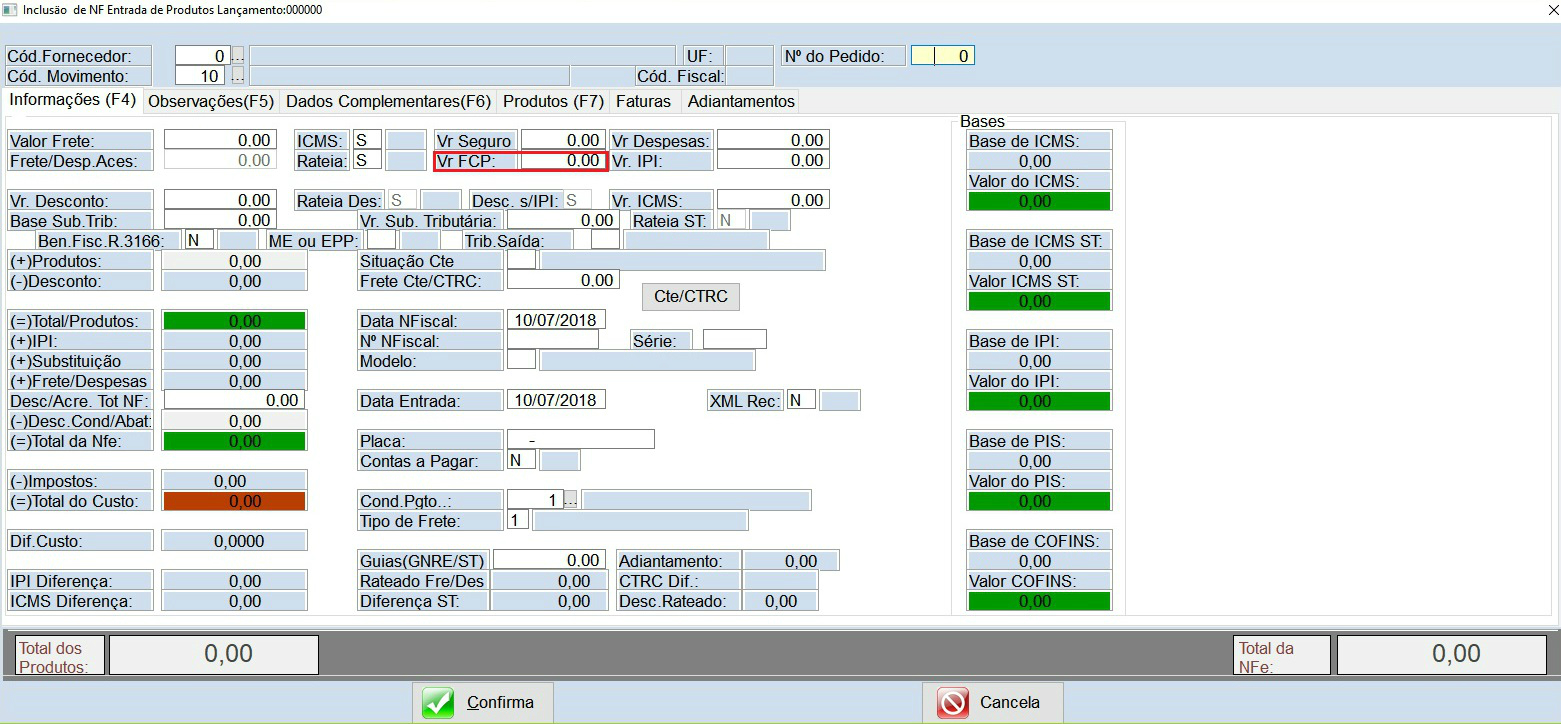Click the application icon in title bar
The height and width of the screenshot is (724, 1561).
(x=11, y=9)
